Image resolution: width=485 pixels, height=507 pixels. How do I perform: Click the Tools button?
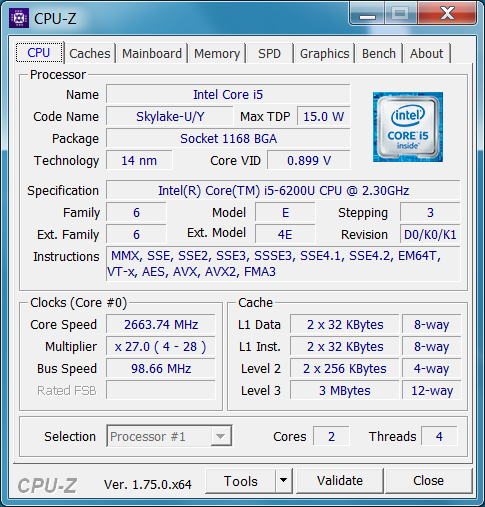[x=241, y=481]
